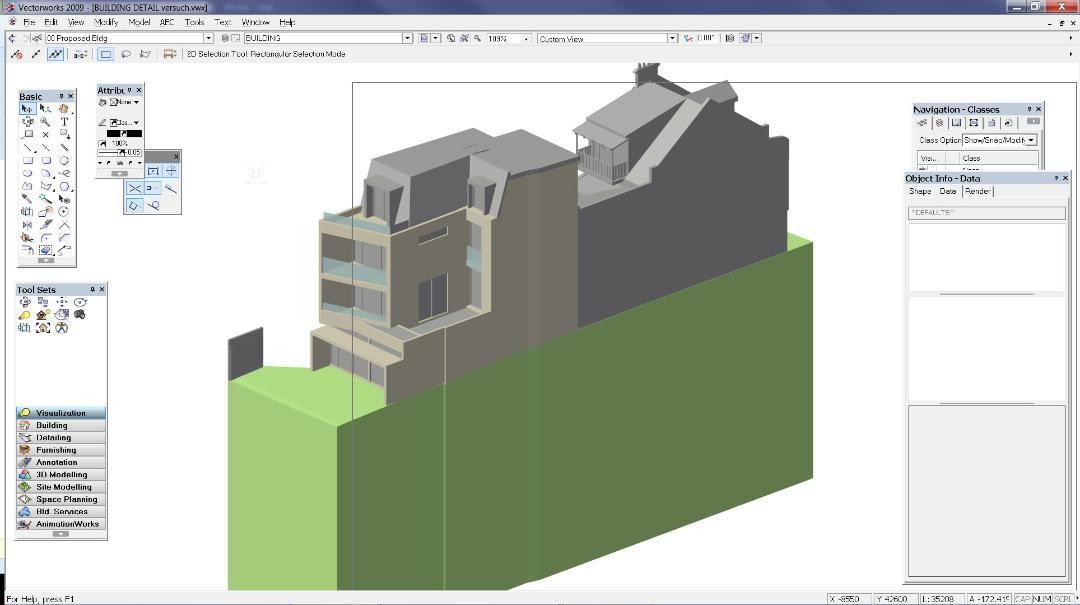Open the Modify menu
Image resolution: width=1080 pixels, height=605 pixels.
click(x=106, y=22)
